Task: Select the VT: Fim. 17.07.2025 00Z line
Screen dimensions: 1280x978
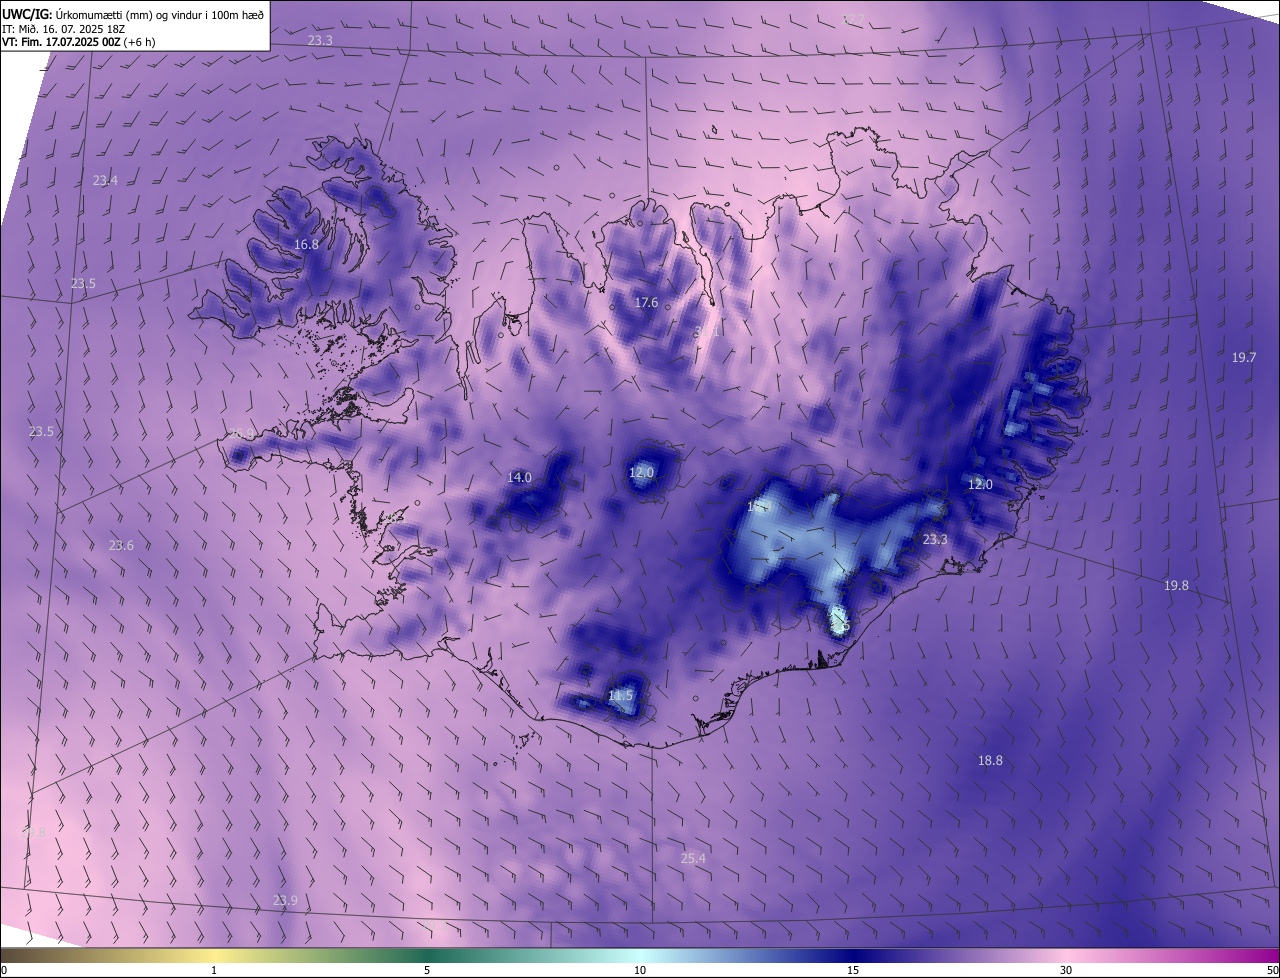Action: [x=78, y=42]
